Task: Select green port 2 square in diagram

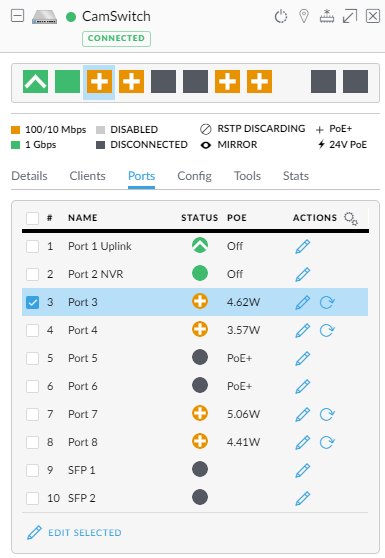Action: (x=67, y=81)
